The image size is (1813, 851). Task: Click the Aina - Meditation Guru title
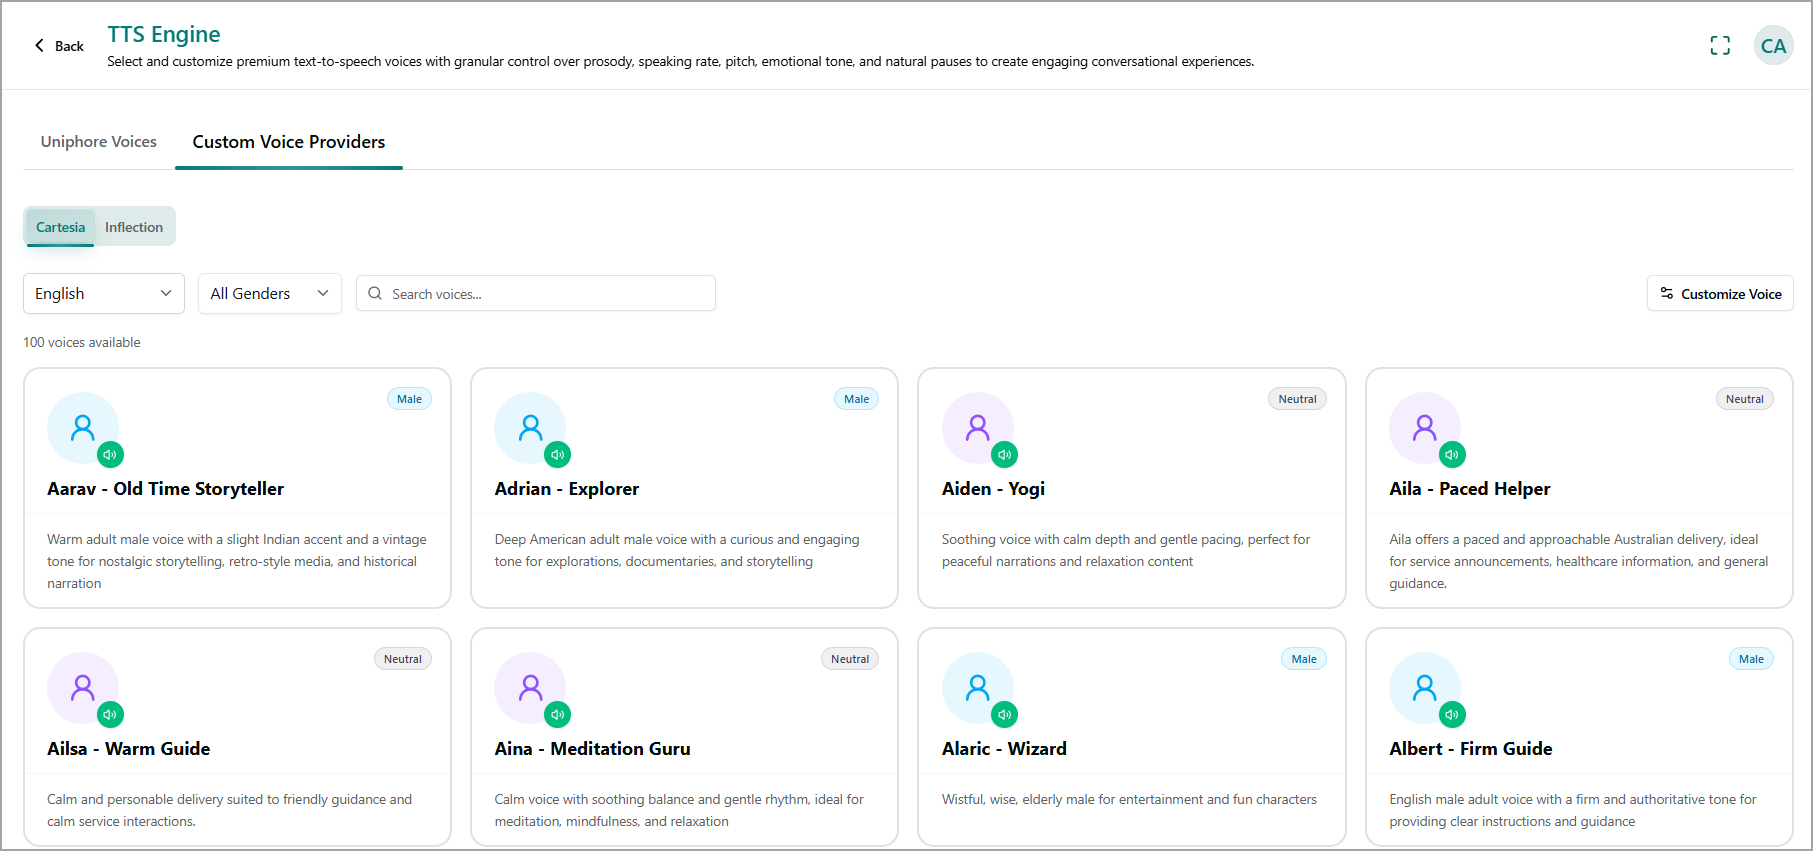point(593,749)
